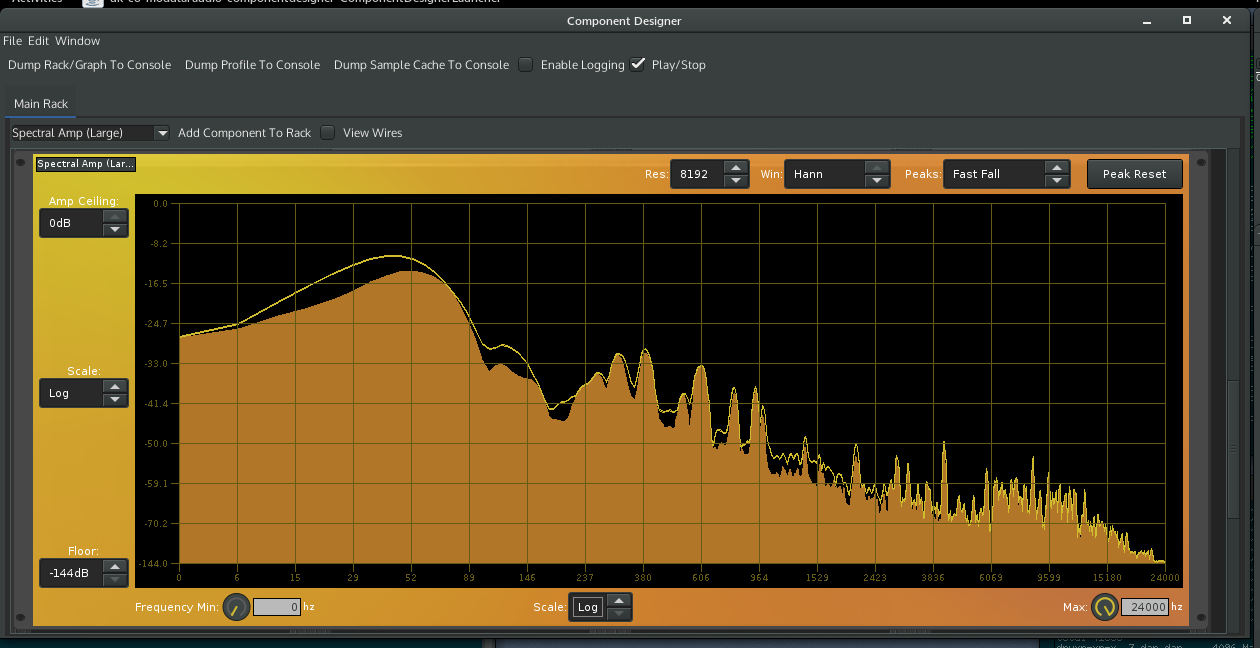1260x648 pixels.
Task: Click the left Scale Log field
Action: (x=72, y=393)
